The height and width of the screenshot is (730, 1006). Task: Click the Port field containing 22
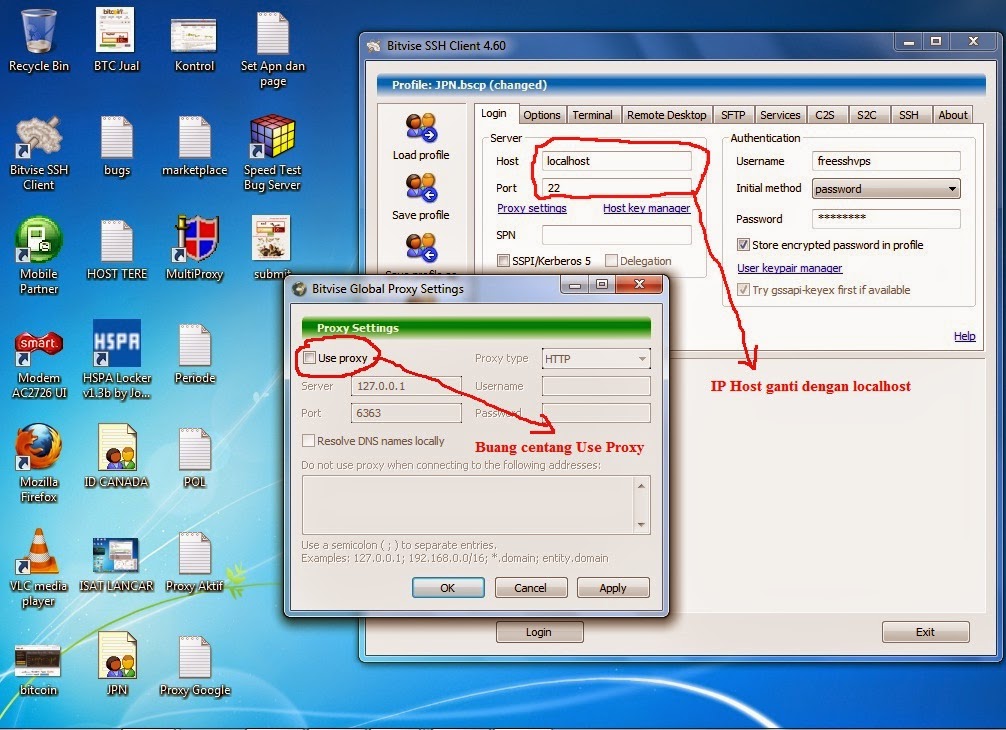click(617, 187)
